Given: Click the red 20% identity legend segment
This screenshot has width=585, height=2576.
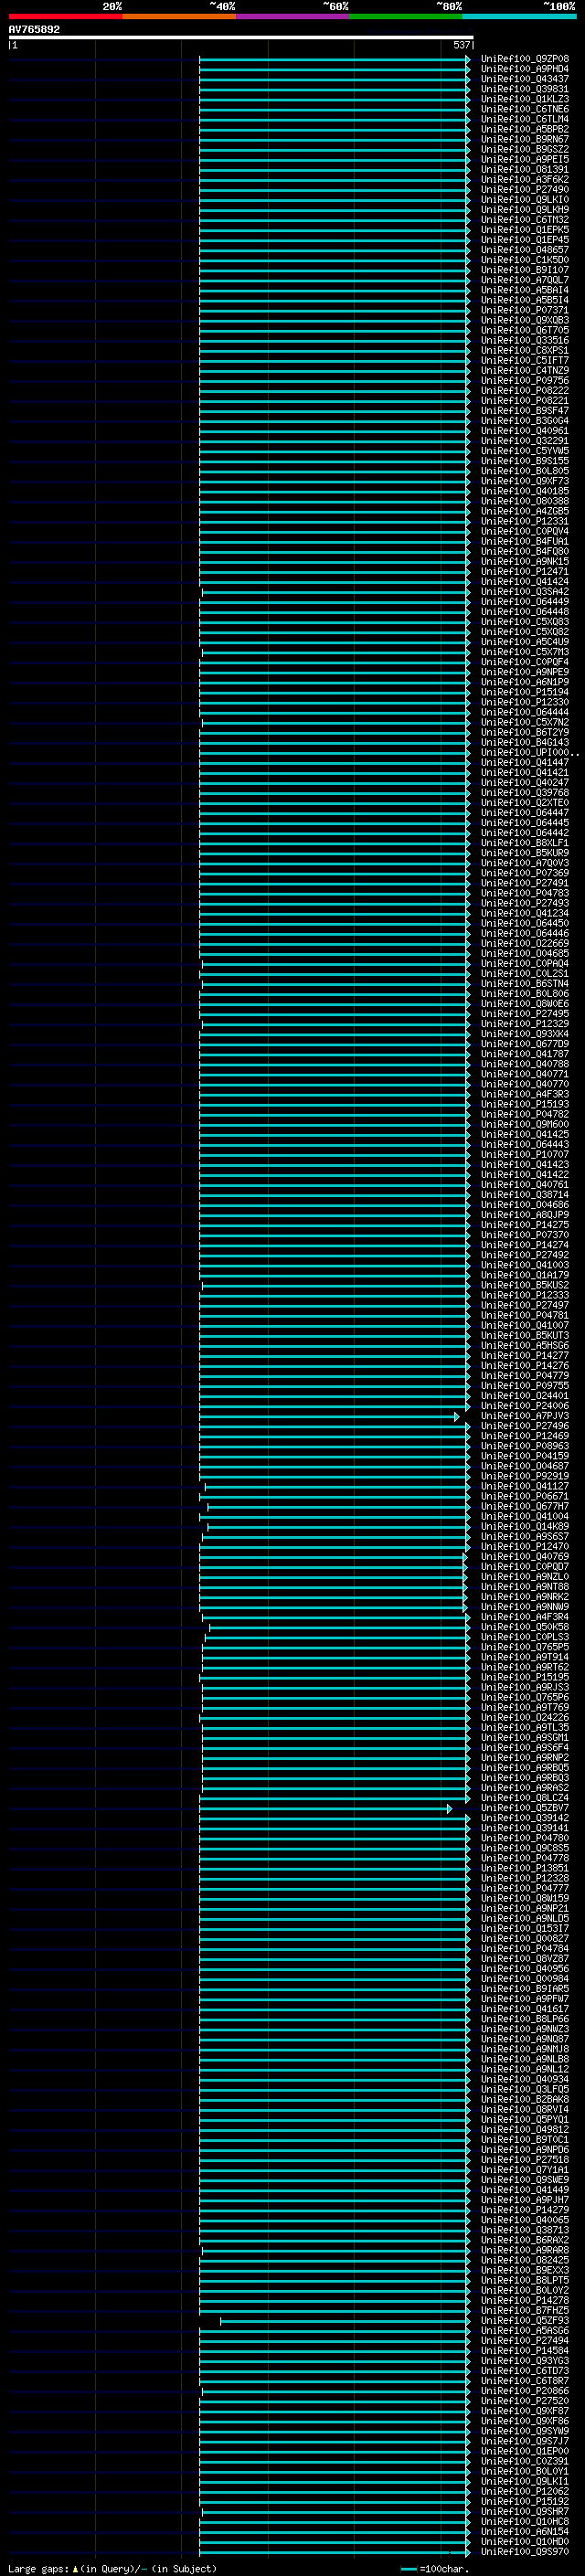Looking at the screenshot, I should [65, 16].
